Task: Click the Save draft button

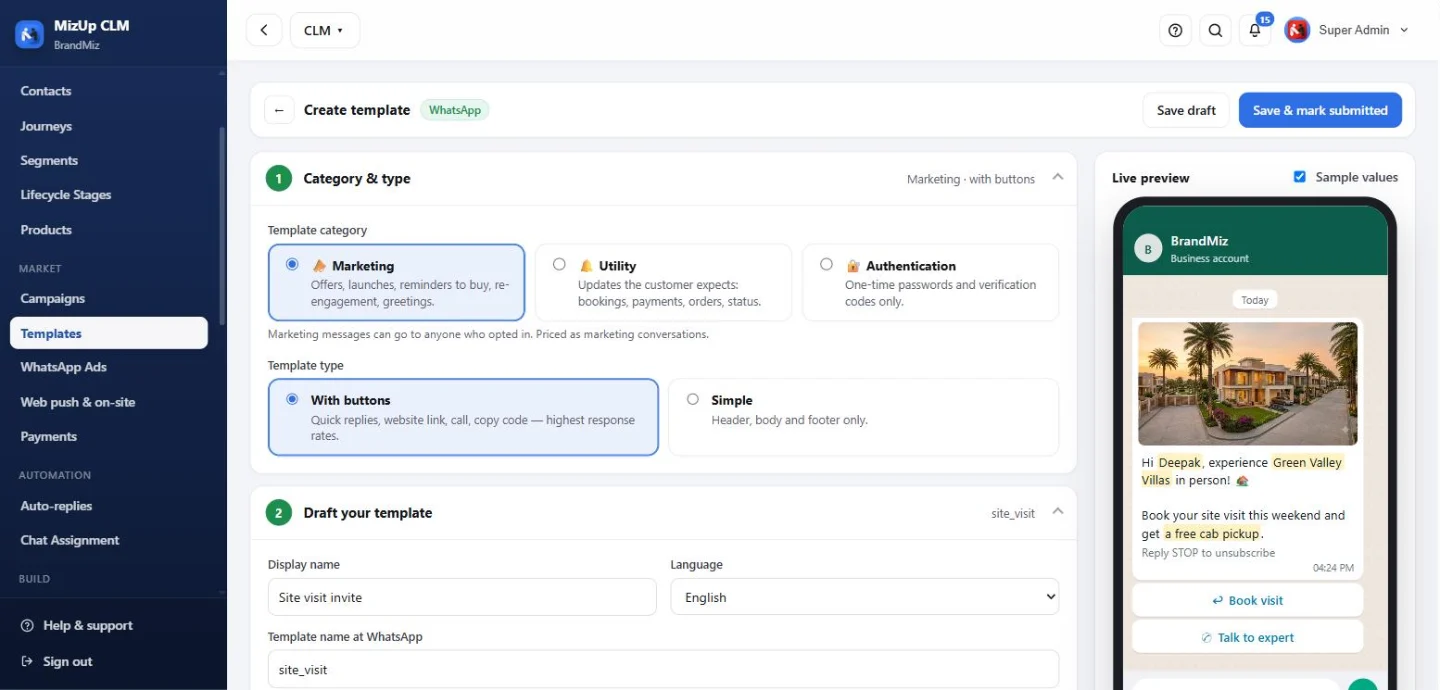Action: (1186, 110)
